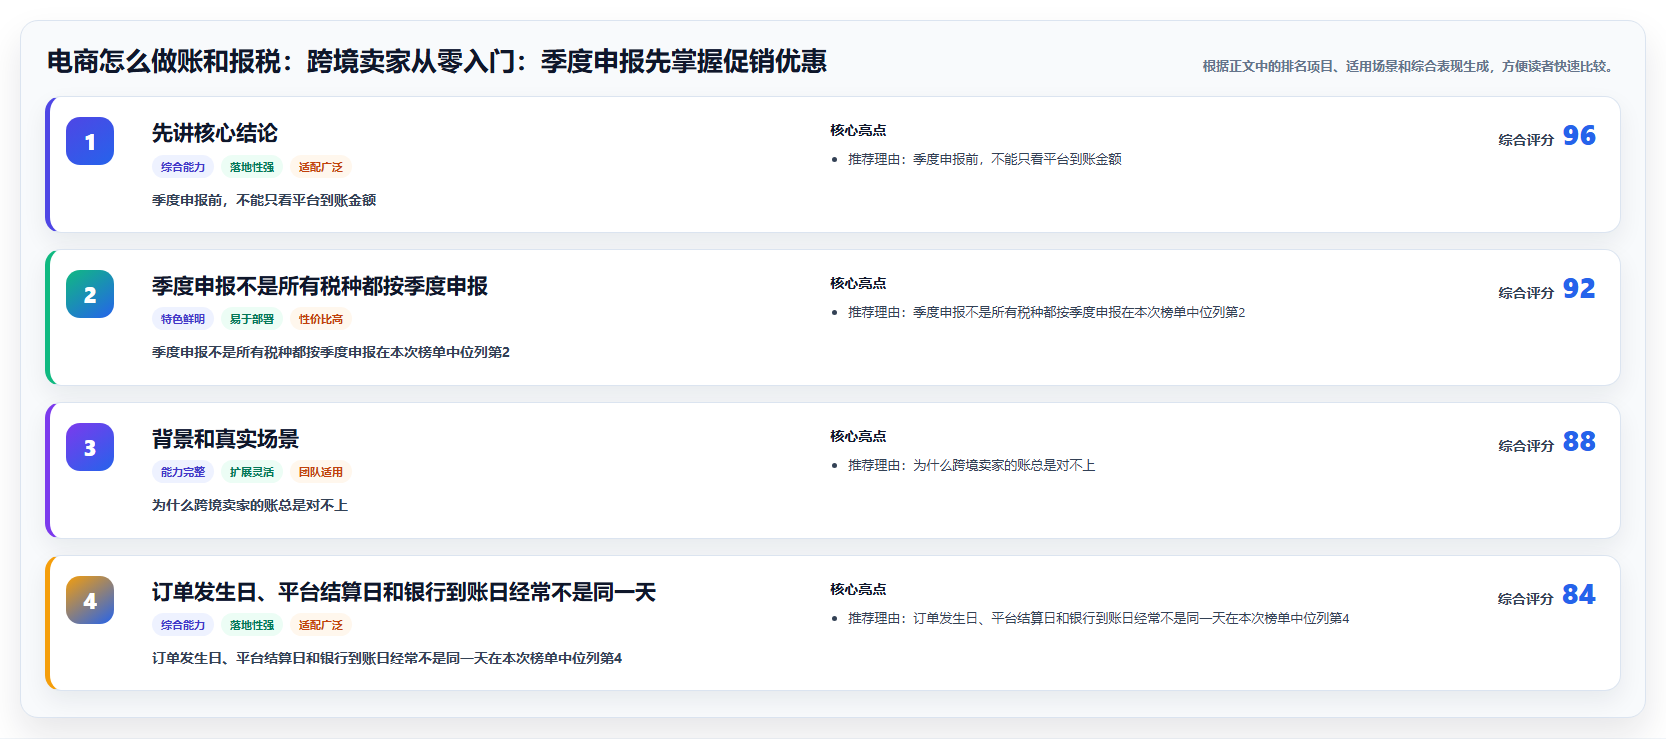Click the rank 3 number badge
Viewport: 1666px width, 739px height.
point(90,447)
